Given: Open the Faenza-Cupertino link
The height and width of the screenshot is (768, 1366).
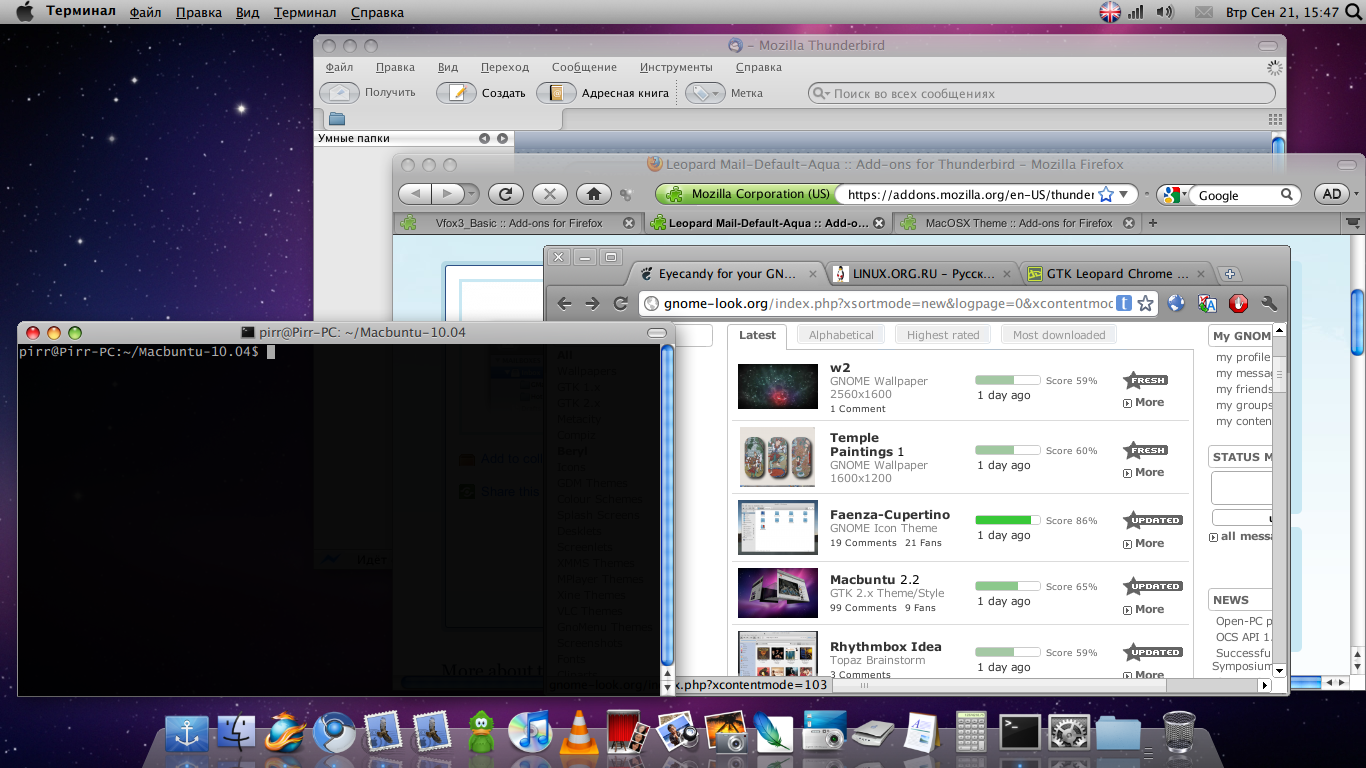Looking at the screenshot, I should pyautogui.click(x=890, y=514).
